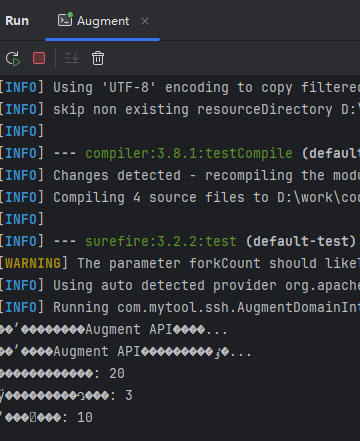Click the Augment run configuration icon
The width and height of the screenshot is (360, 441).
[x=65, y=20]
